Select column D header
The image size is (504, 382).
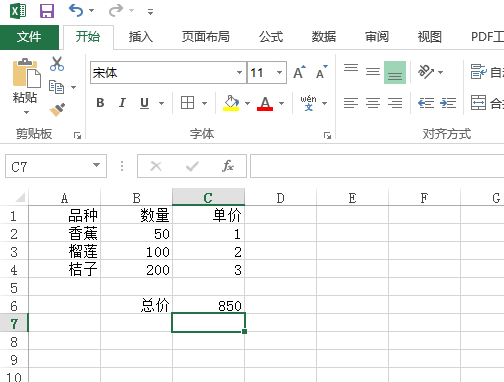(280, 198)
